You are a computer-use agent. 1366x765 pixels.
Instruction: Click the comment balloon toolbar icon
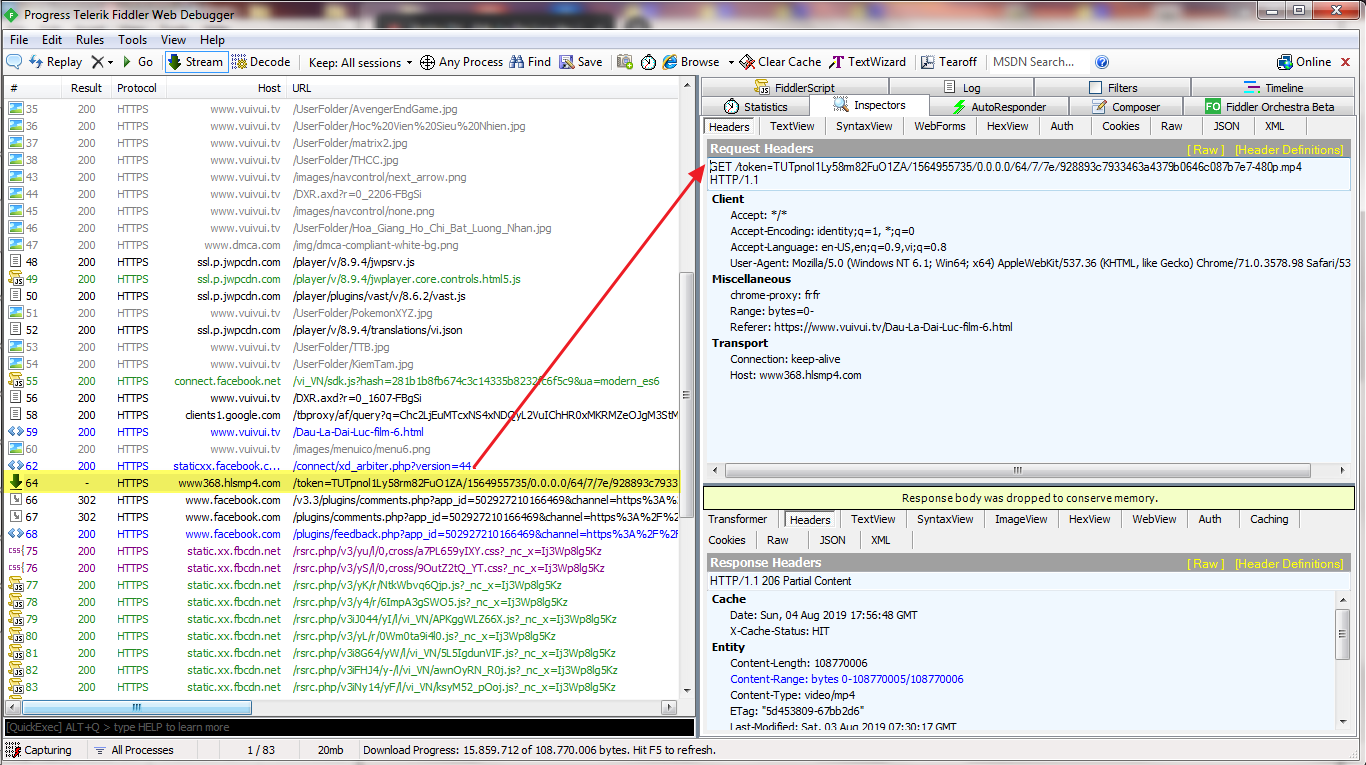15,62
